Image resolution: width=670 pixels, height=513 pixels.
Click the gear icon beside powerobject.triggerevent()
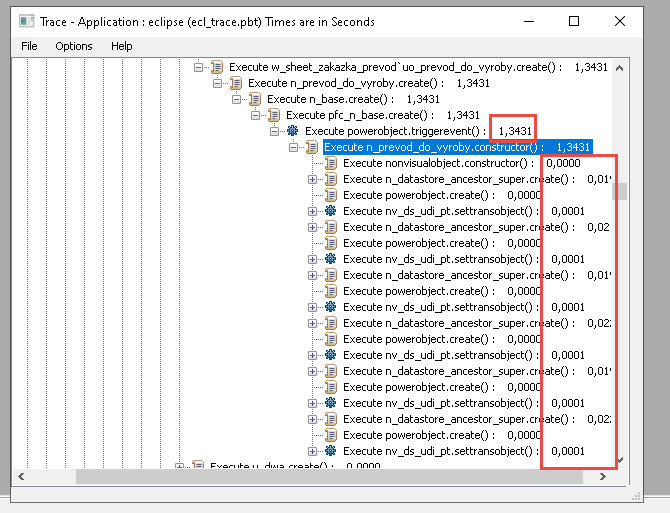[x=292, y=131]
